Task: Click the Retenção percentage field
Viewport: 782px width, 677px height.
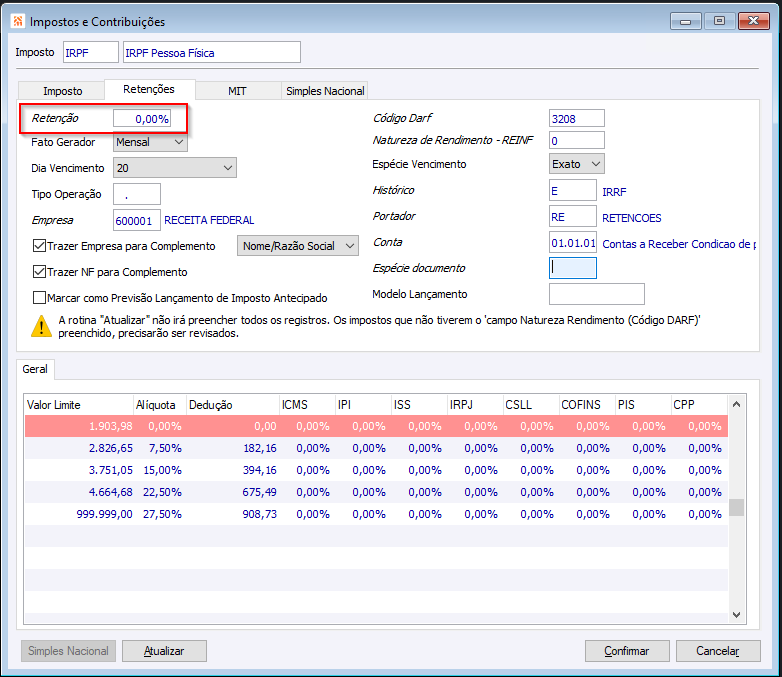Action: pos(142,119)
